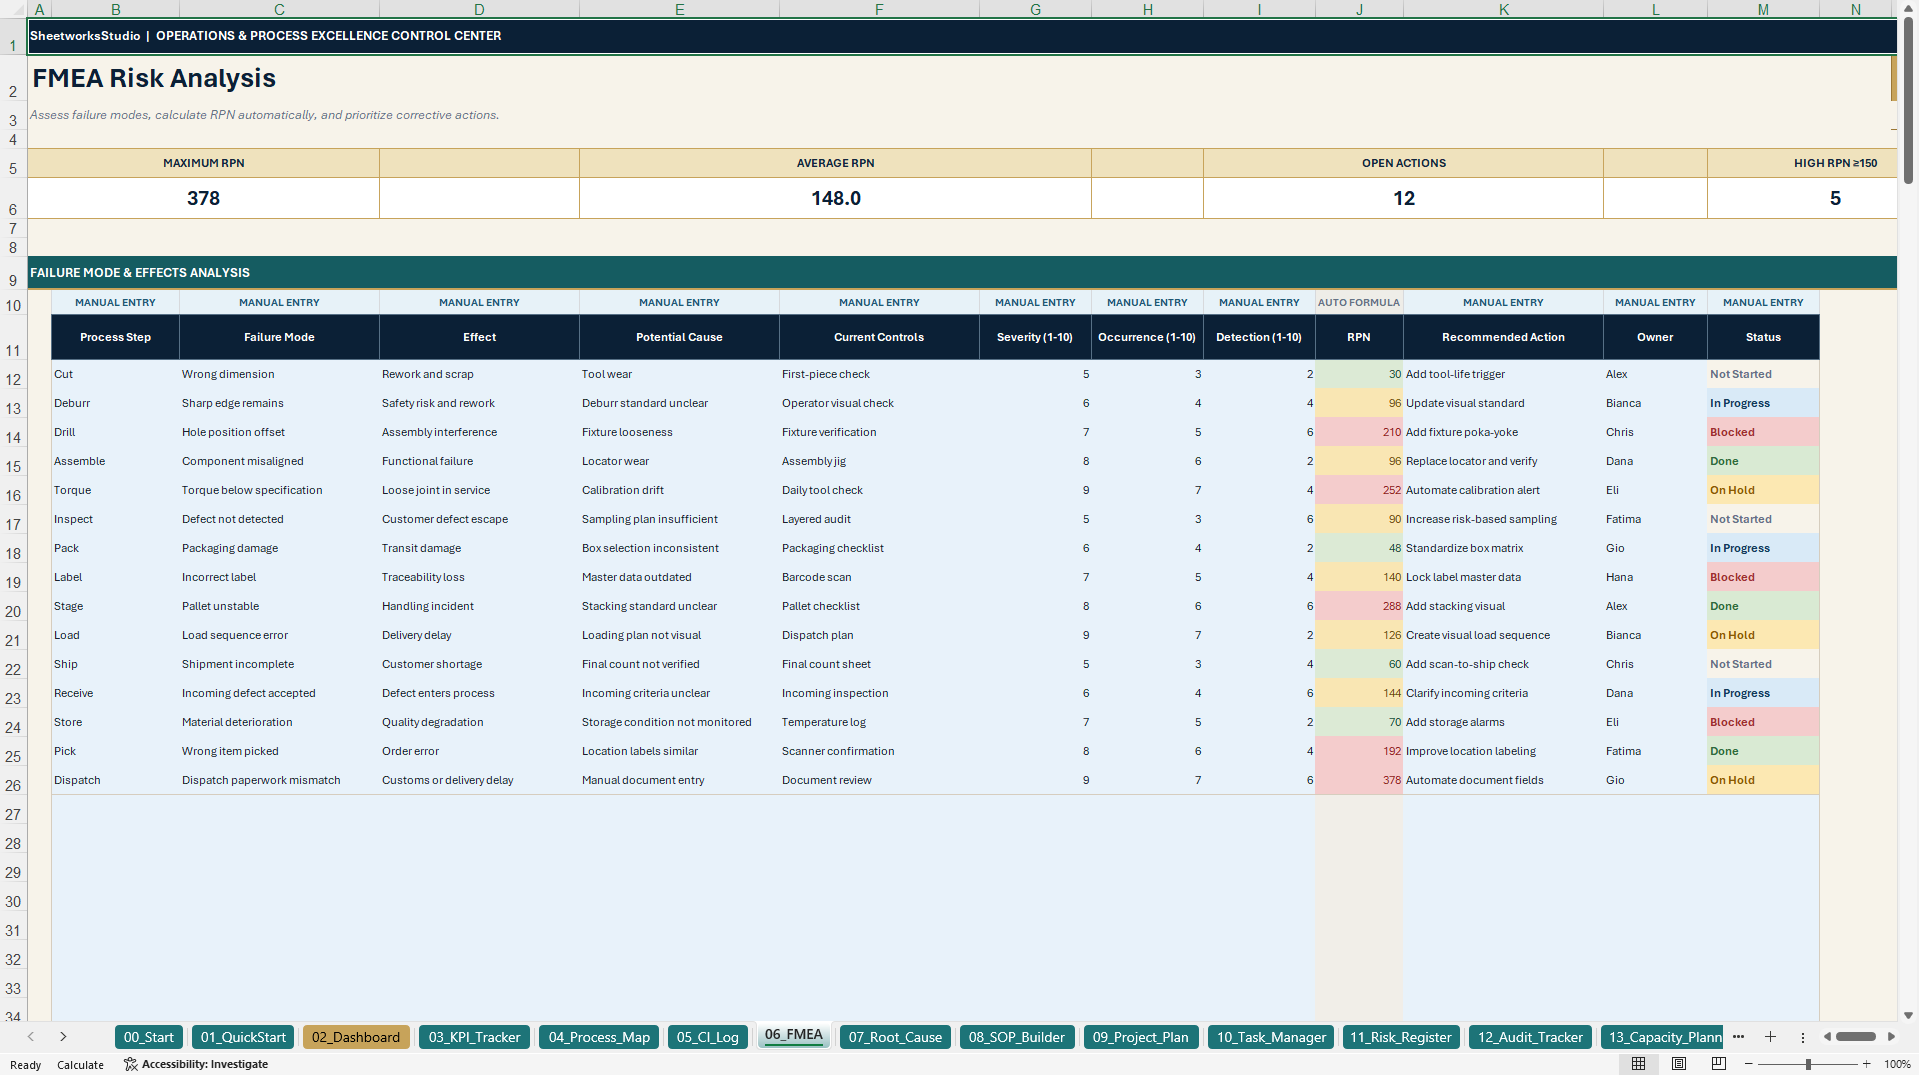Switch to 04_Process_Map sheet
This screenshot has width=1919, height=1075.
pyautogui.click(x=599, y=1037)
